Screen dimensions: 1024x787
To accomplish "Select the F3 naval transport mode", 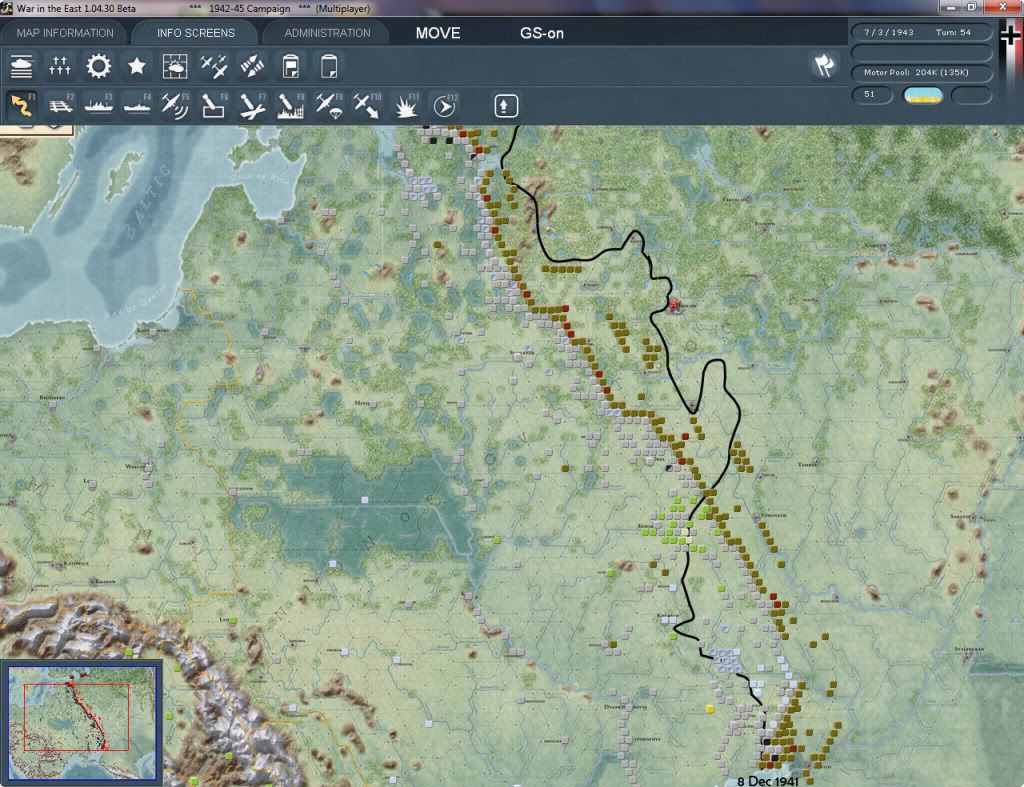I will pyautogui.click(x=99, y=105).
